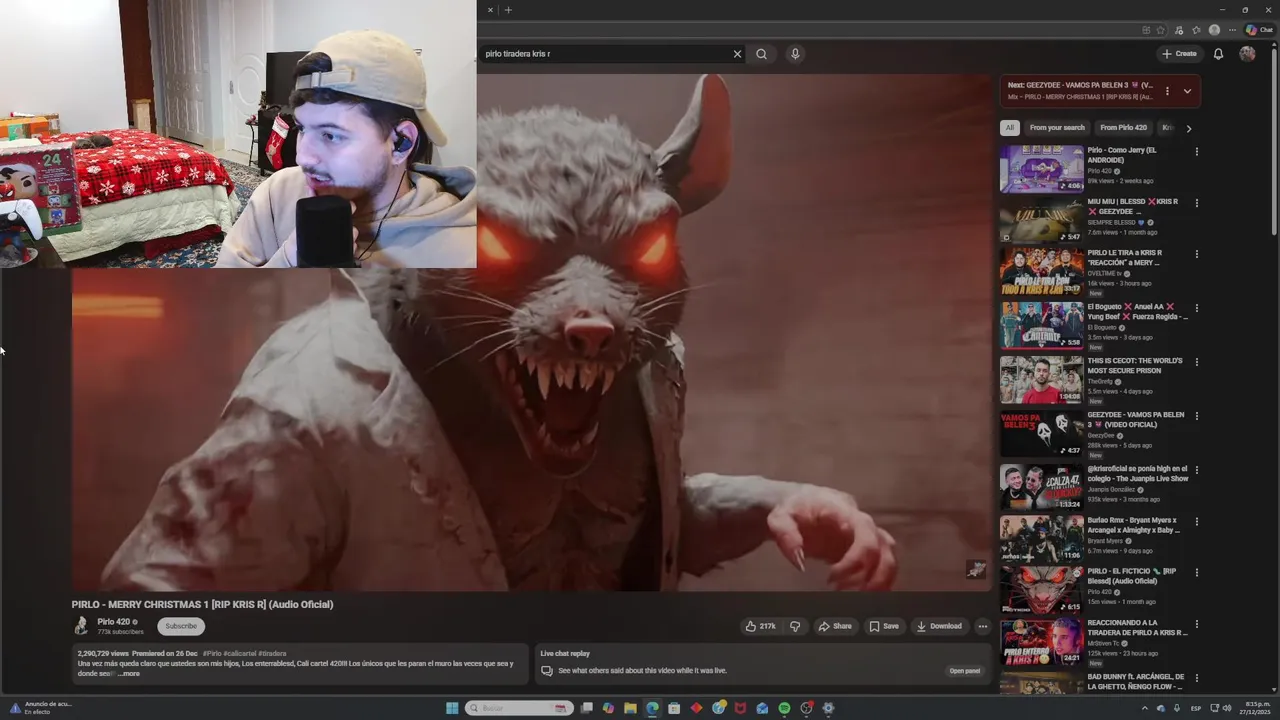Open options for the Next mix queue
Viewport: 1280px width, 720px height.
(x=1167, y=91)
